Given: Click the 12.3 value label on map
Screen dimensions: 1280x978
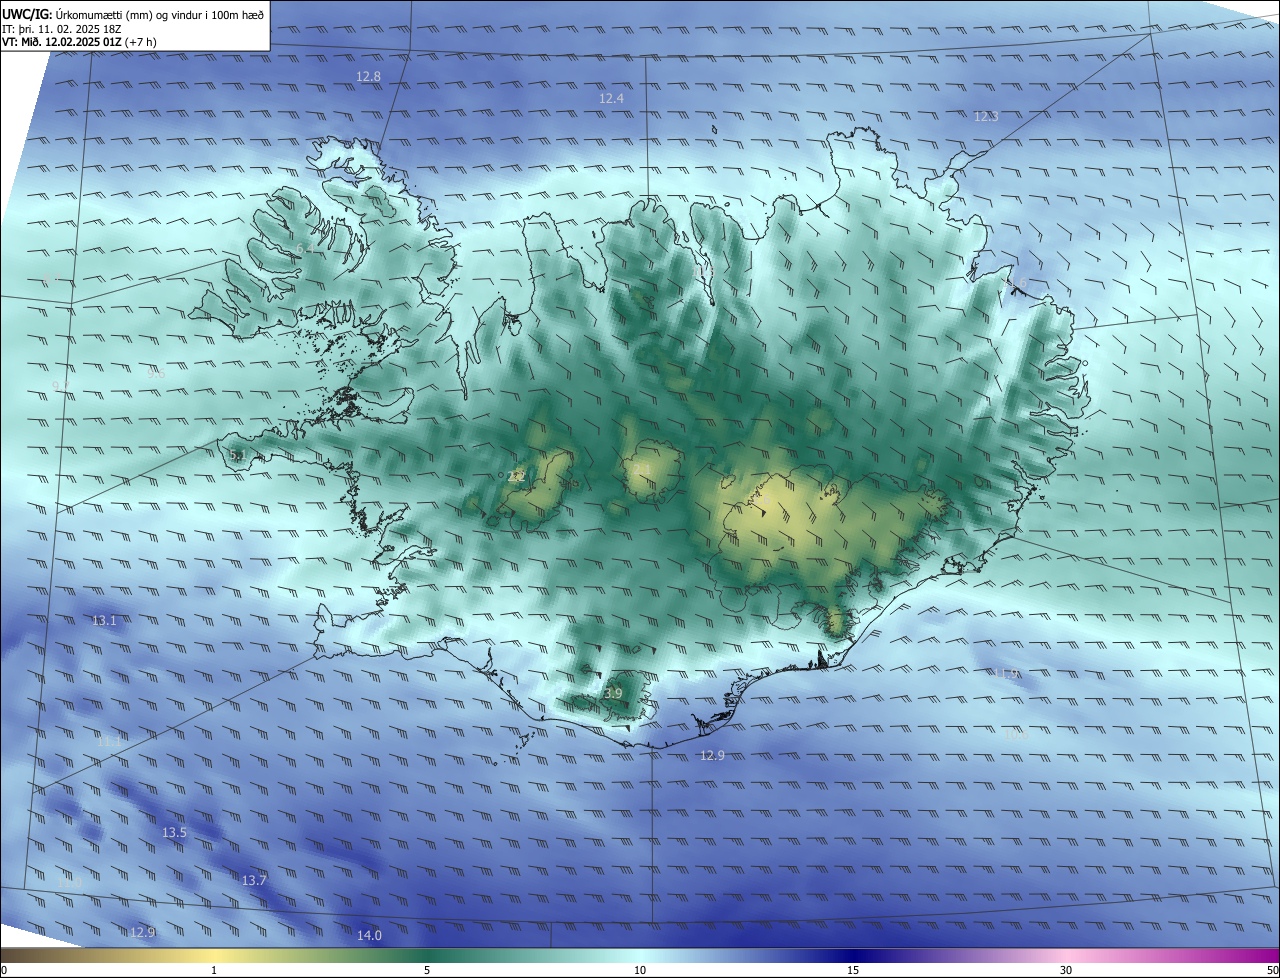Looking at the screenshot, I should pos(986,116).
